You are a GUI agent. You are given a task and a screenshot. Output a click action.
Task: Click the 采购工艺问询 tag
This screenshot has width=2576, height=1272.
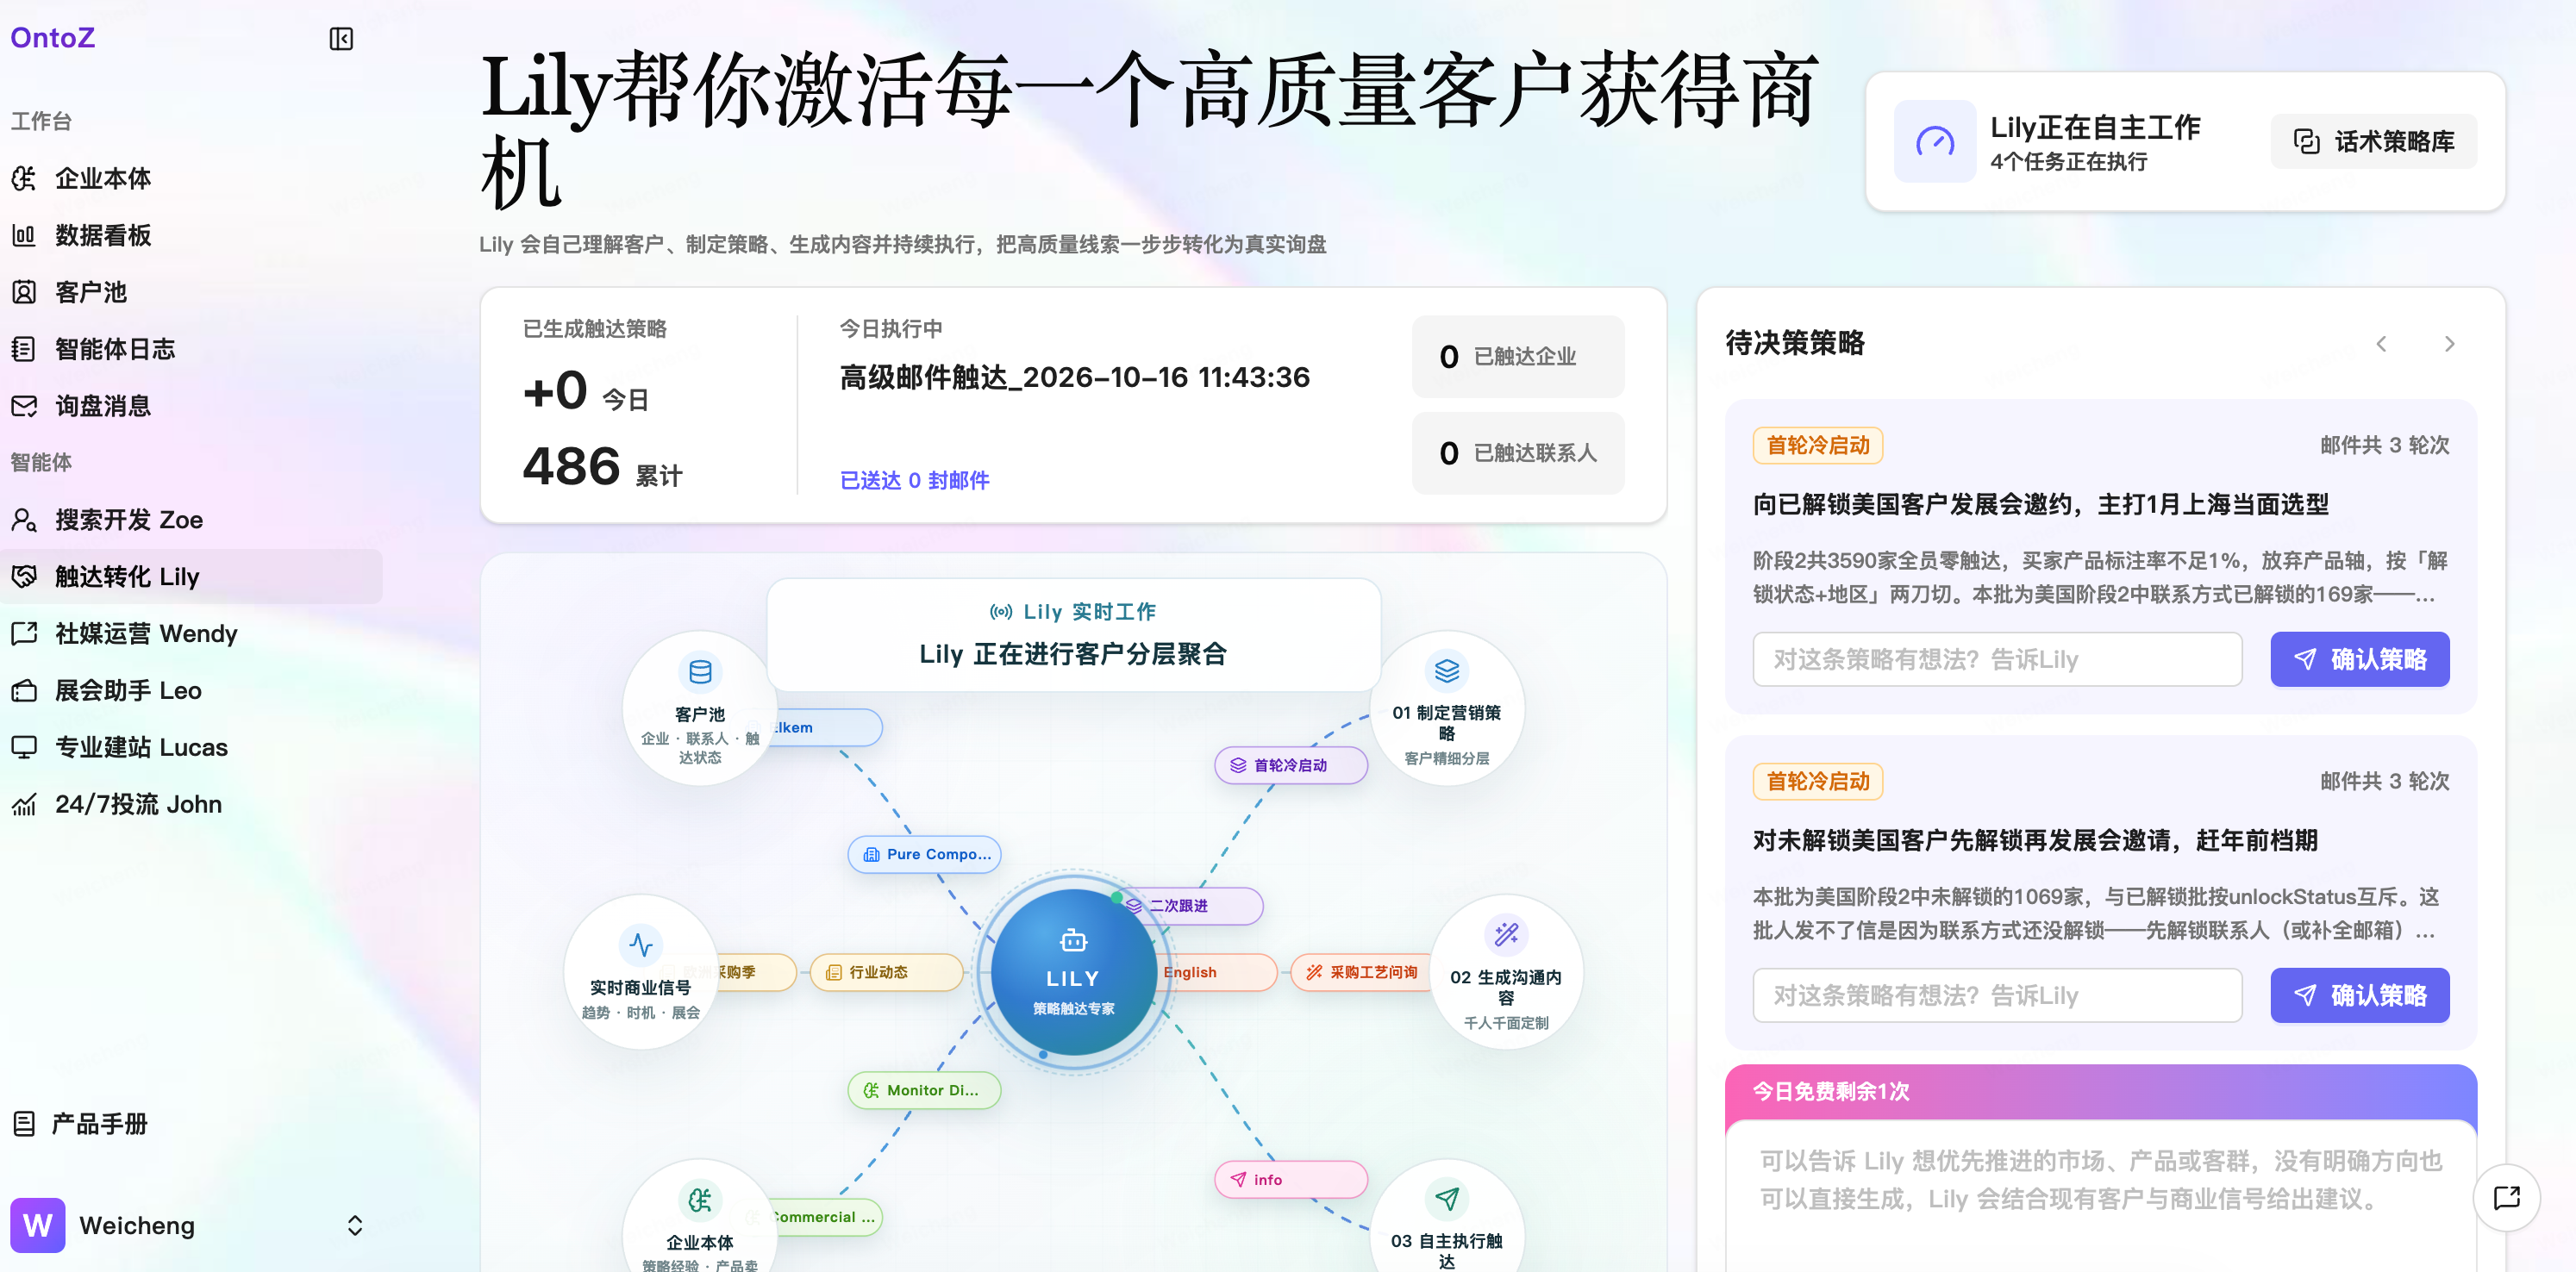[1362, 972]
